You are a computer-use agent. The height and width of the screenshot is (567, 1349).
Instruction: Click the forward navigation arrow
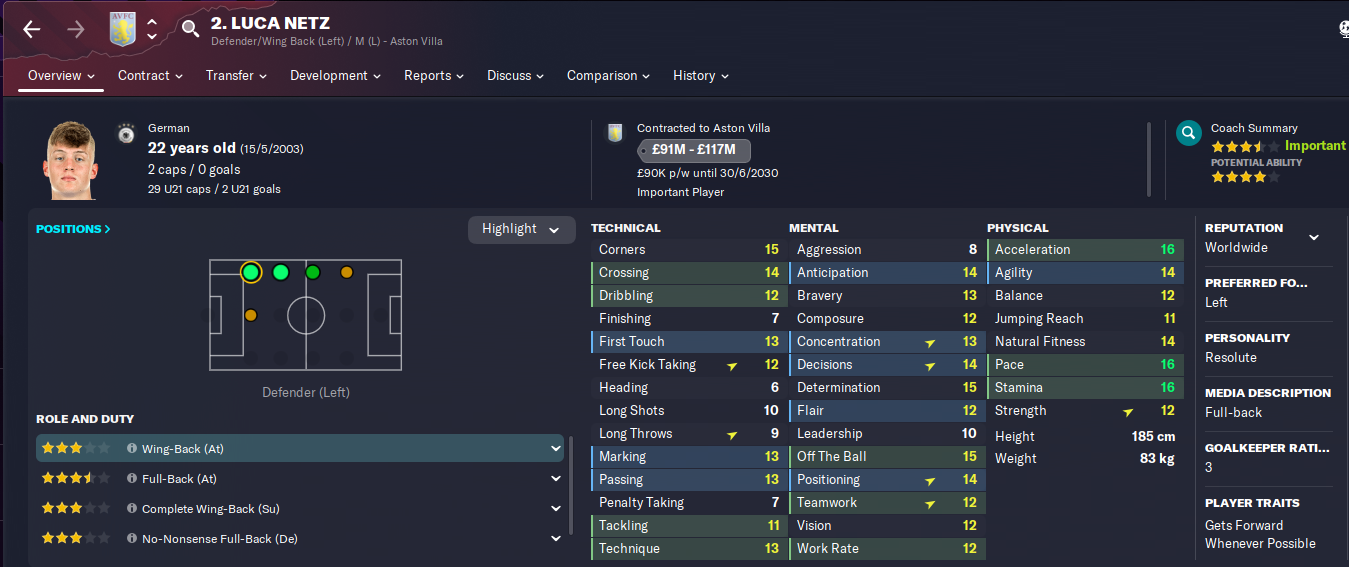[75, 29]
